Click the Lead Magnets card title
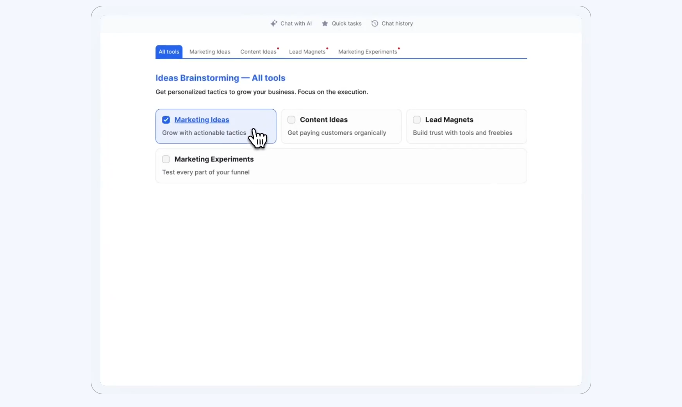Screen dimensions: 682x407 pyautogui.click(x=449, y=120)
